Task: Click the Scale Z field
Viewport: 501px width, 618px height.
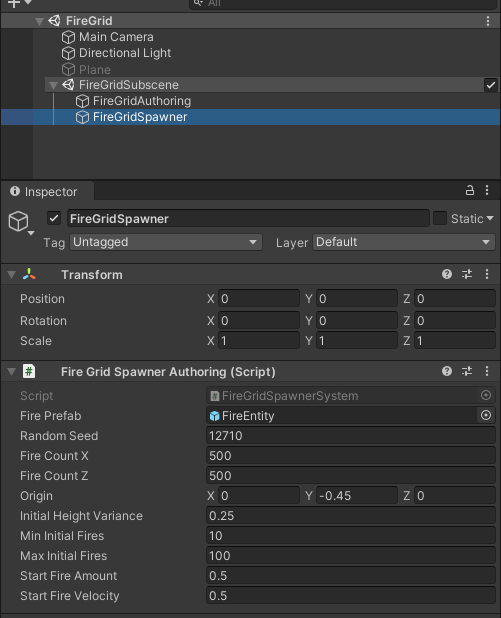Action: [455, 341]
